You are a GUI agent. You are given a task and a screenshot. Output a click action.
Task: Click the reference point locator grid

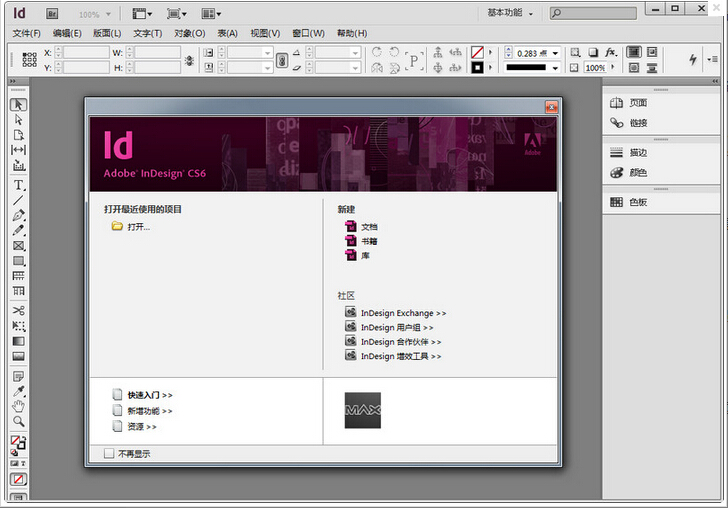pyautogui.click(x=29, y=60)
